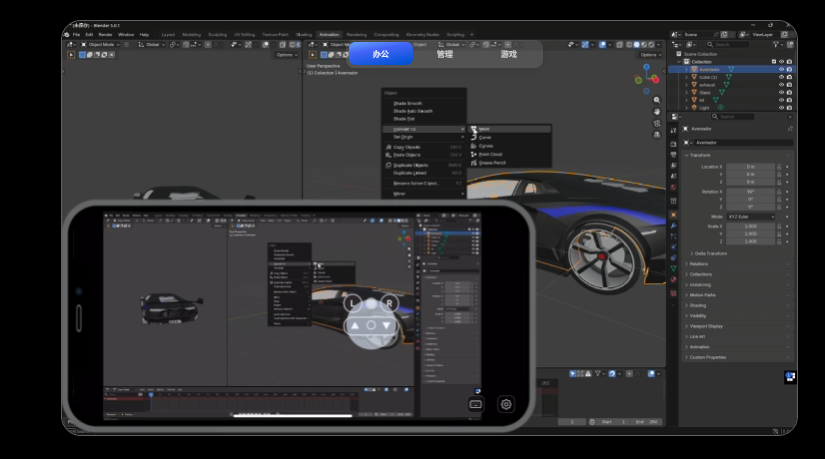The height and width of the screenshot is (459, 825).
Task: Open the File menu
Action: tap(76, 35)
